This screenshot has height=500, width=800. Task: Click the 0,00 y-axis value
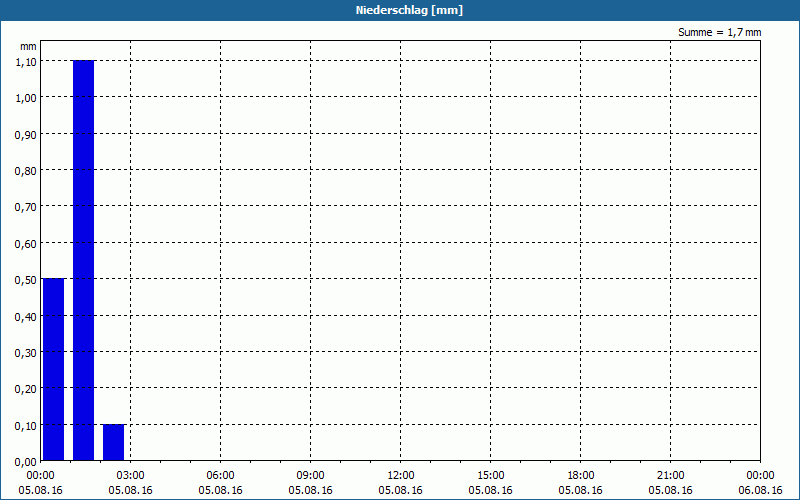pyautogui.click(x=26, y=462)
